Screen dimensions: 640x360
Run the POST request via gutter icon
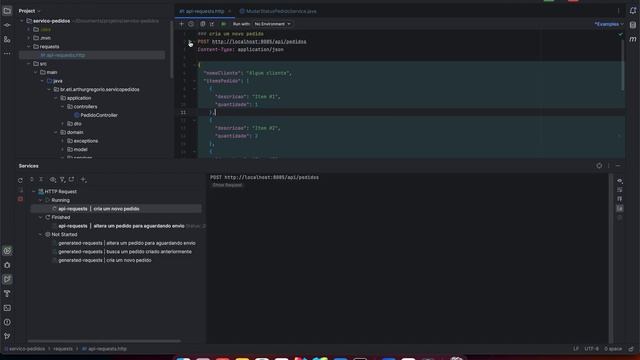coord(190,42)
